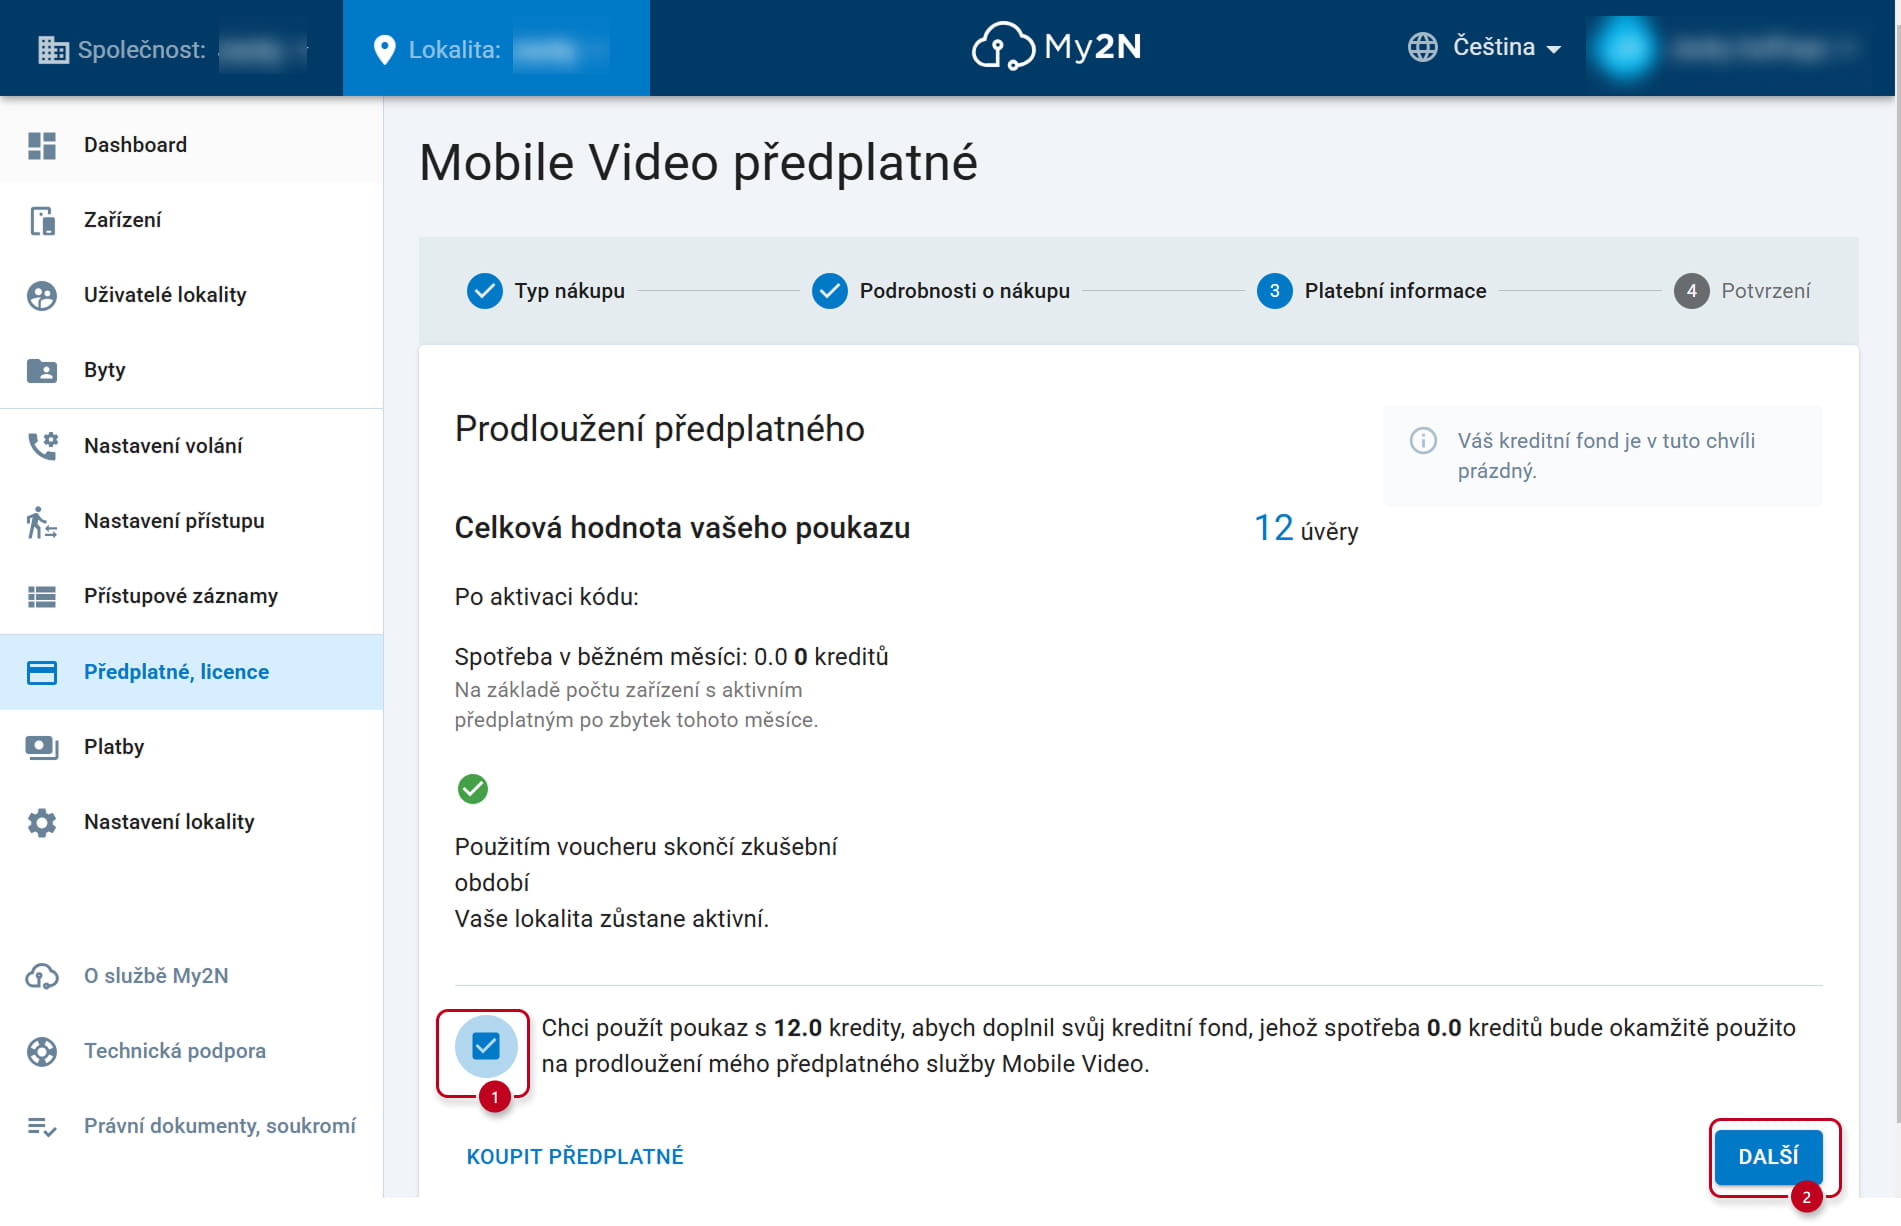Open Právní dokumenty, soukromí link
1901x1226 pixels.
click(191, 1127)
